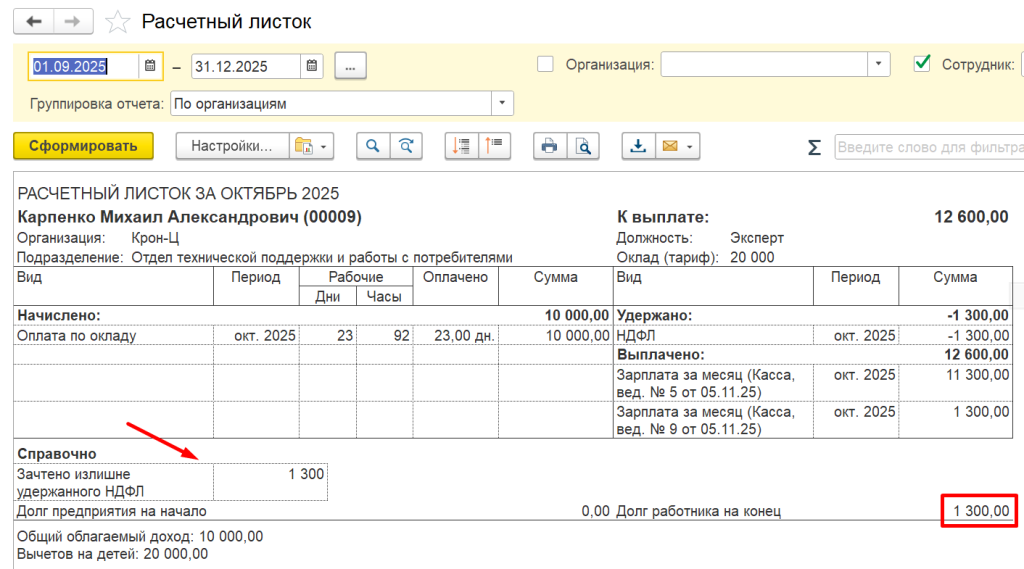1024x569 pixels.
Task: Click the sigma sum icon
Action: 814,147
